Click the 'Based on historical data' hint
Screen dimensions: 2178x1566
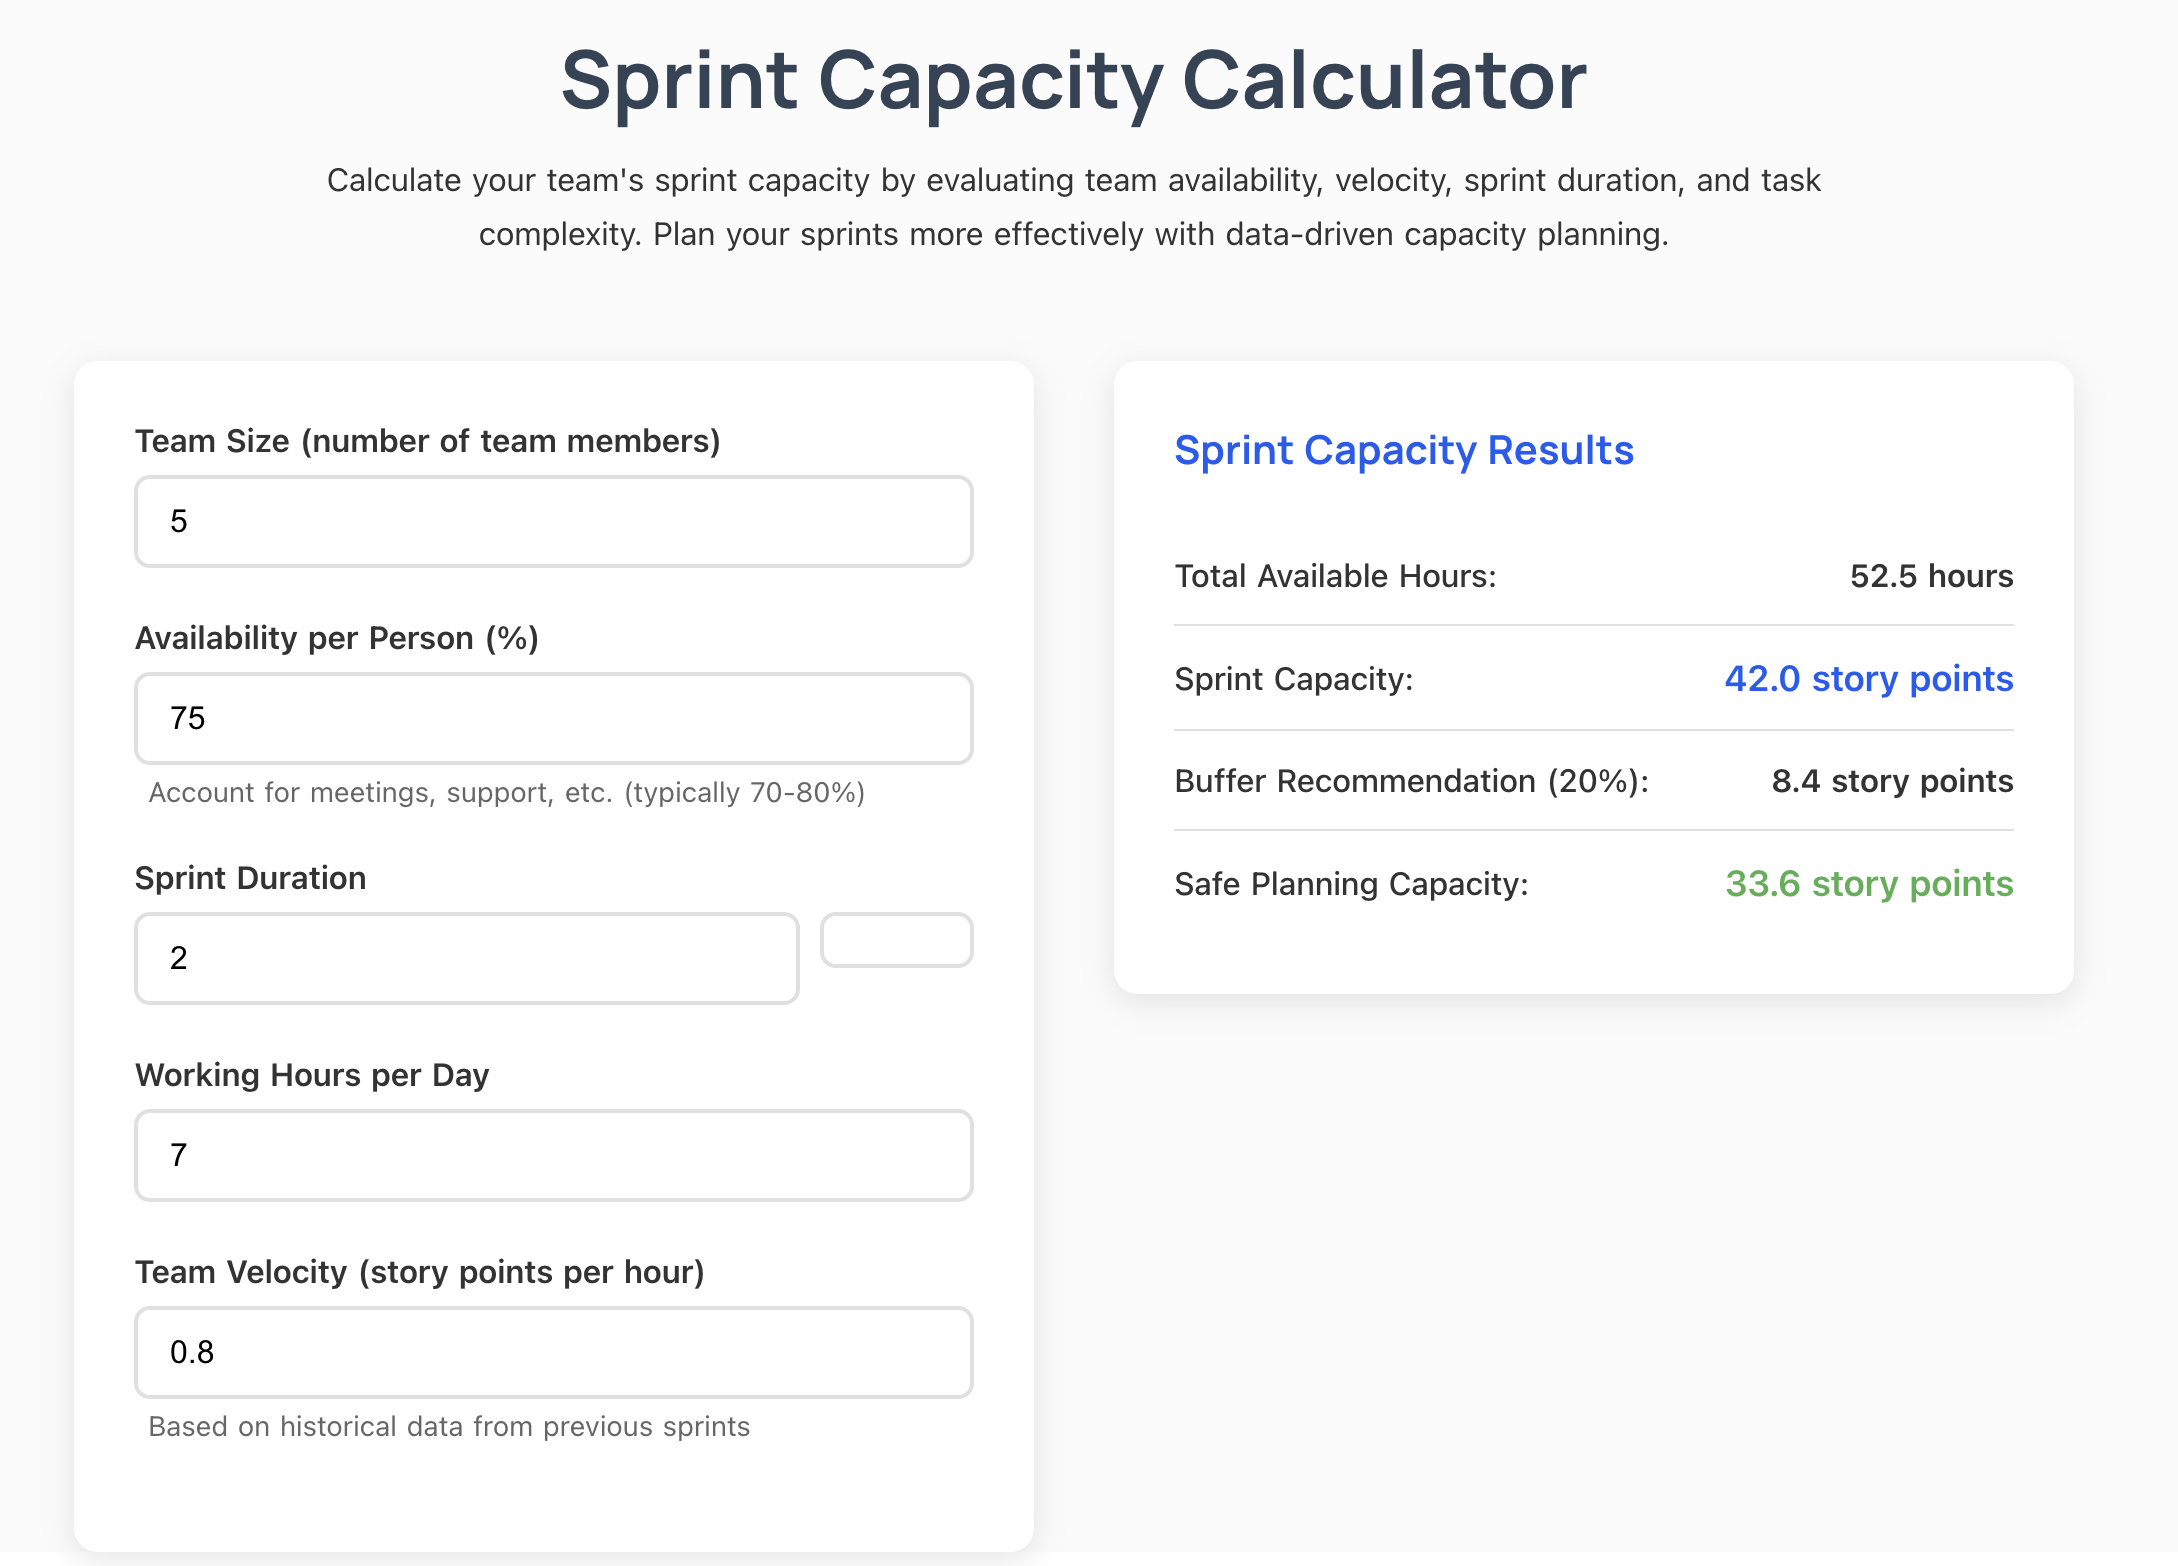tap(449, 1427)
